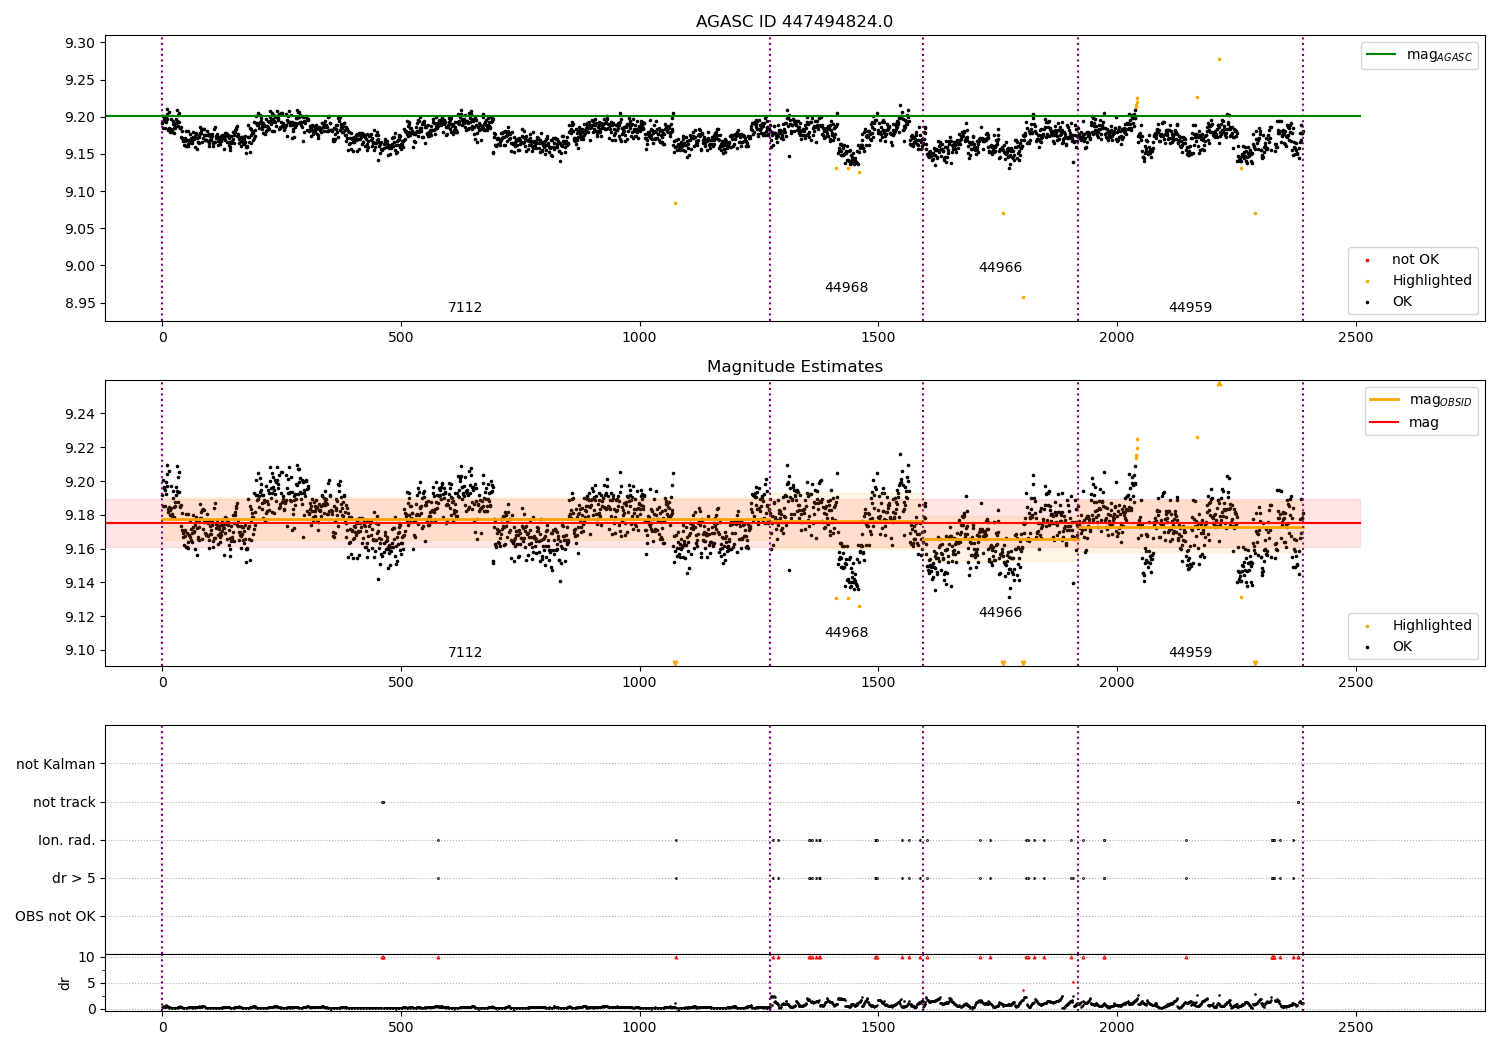1500x1050 pixels.
Task: Click the 'Ion. rad.' axis label
Action: (x=67, y=841)
